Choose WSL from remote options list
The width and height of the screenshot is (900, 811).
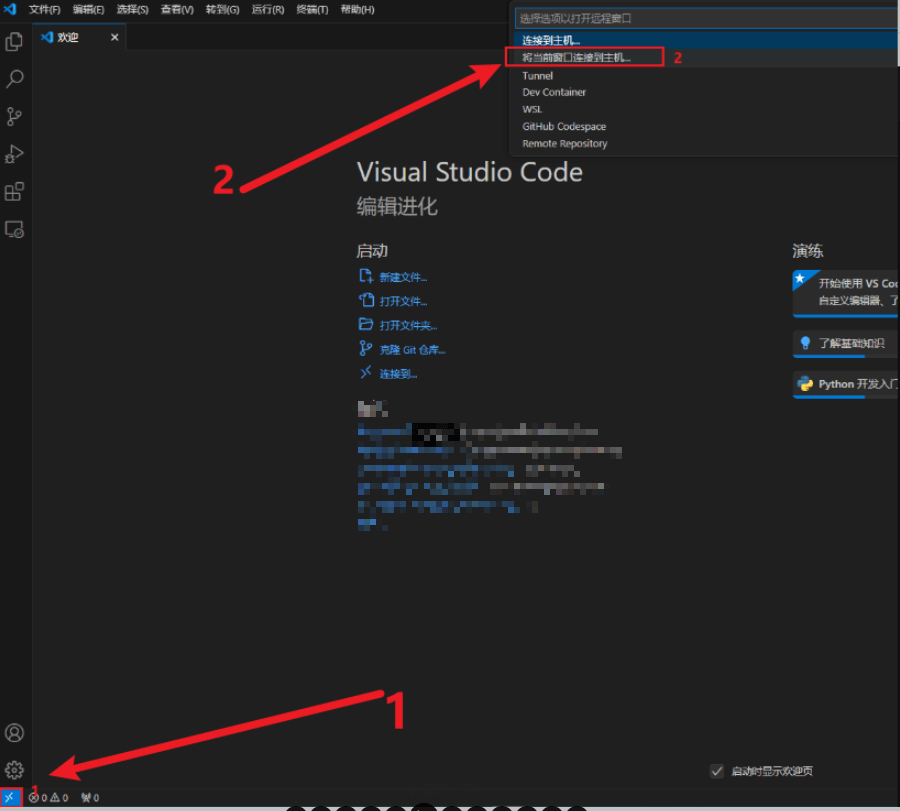[x=532, y=109]
